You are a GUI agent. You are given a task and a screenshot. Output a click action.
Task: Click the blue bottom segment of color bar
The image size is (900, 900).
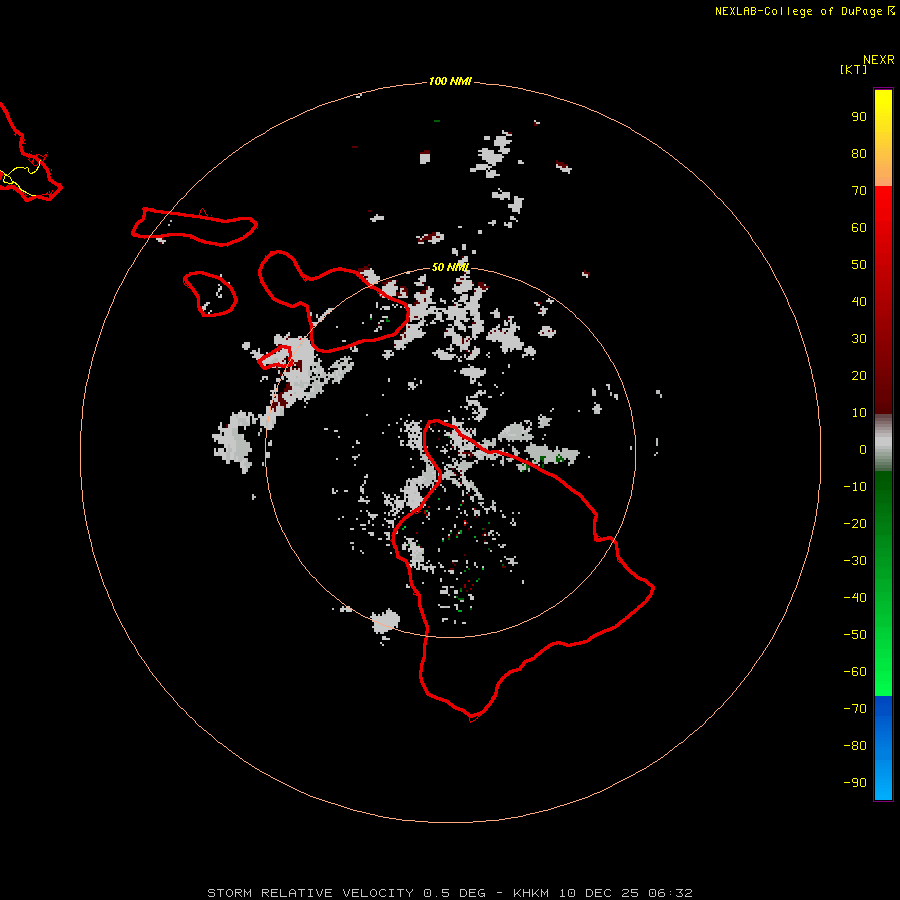click(x=883, y=748)
